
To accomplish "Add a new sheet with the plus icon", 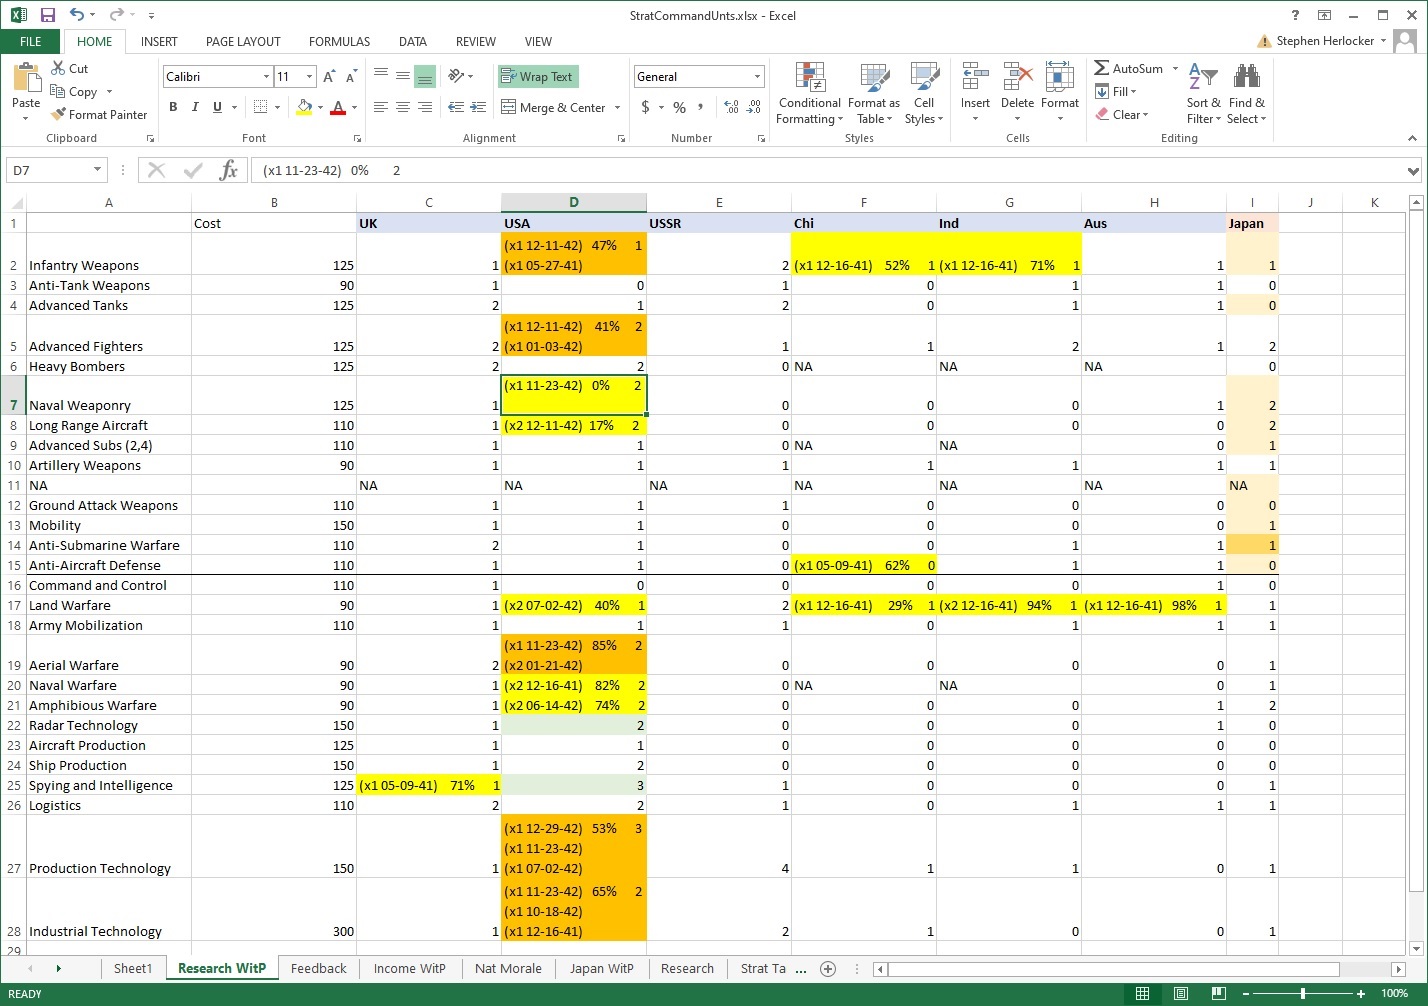I will click(828, 968).
